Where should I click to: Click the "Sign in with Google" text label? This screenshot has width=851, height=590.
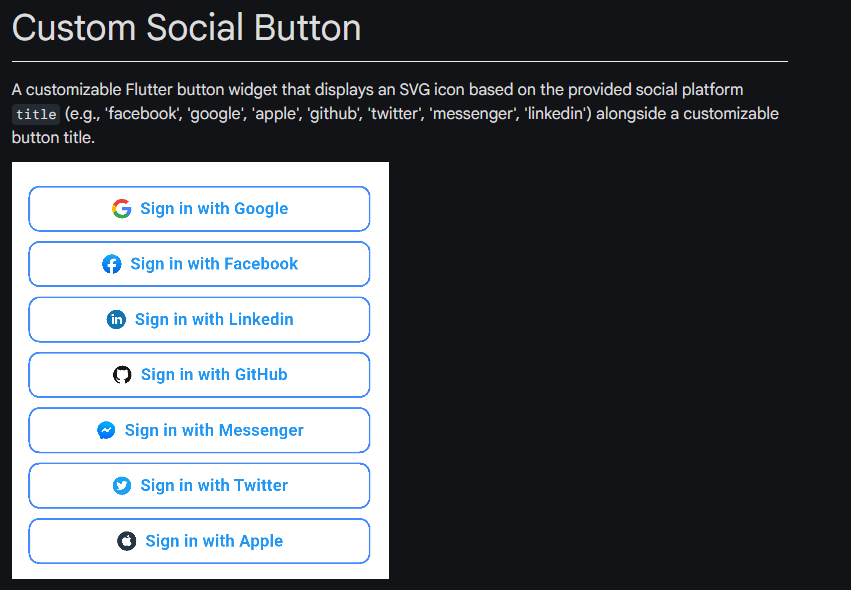point(213,208)
